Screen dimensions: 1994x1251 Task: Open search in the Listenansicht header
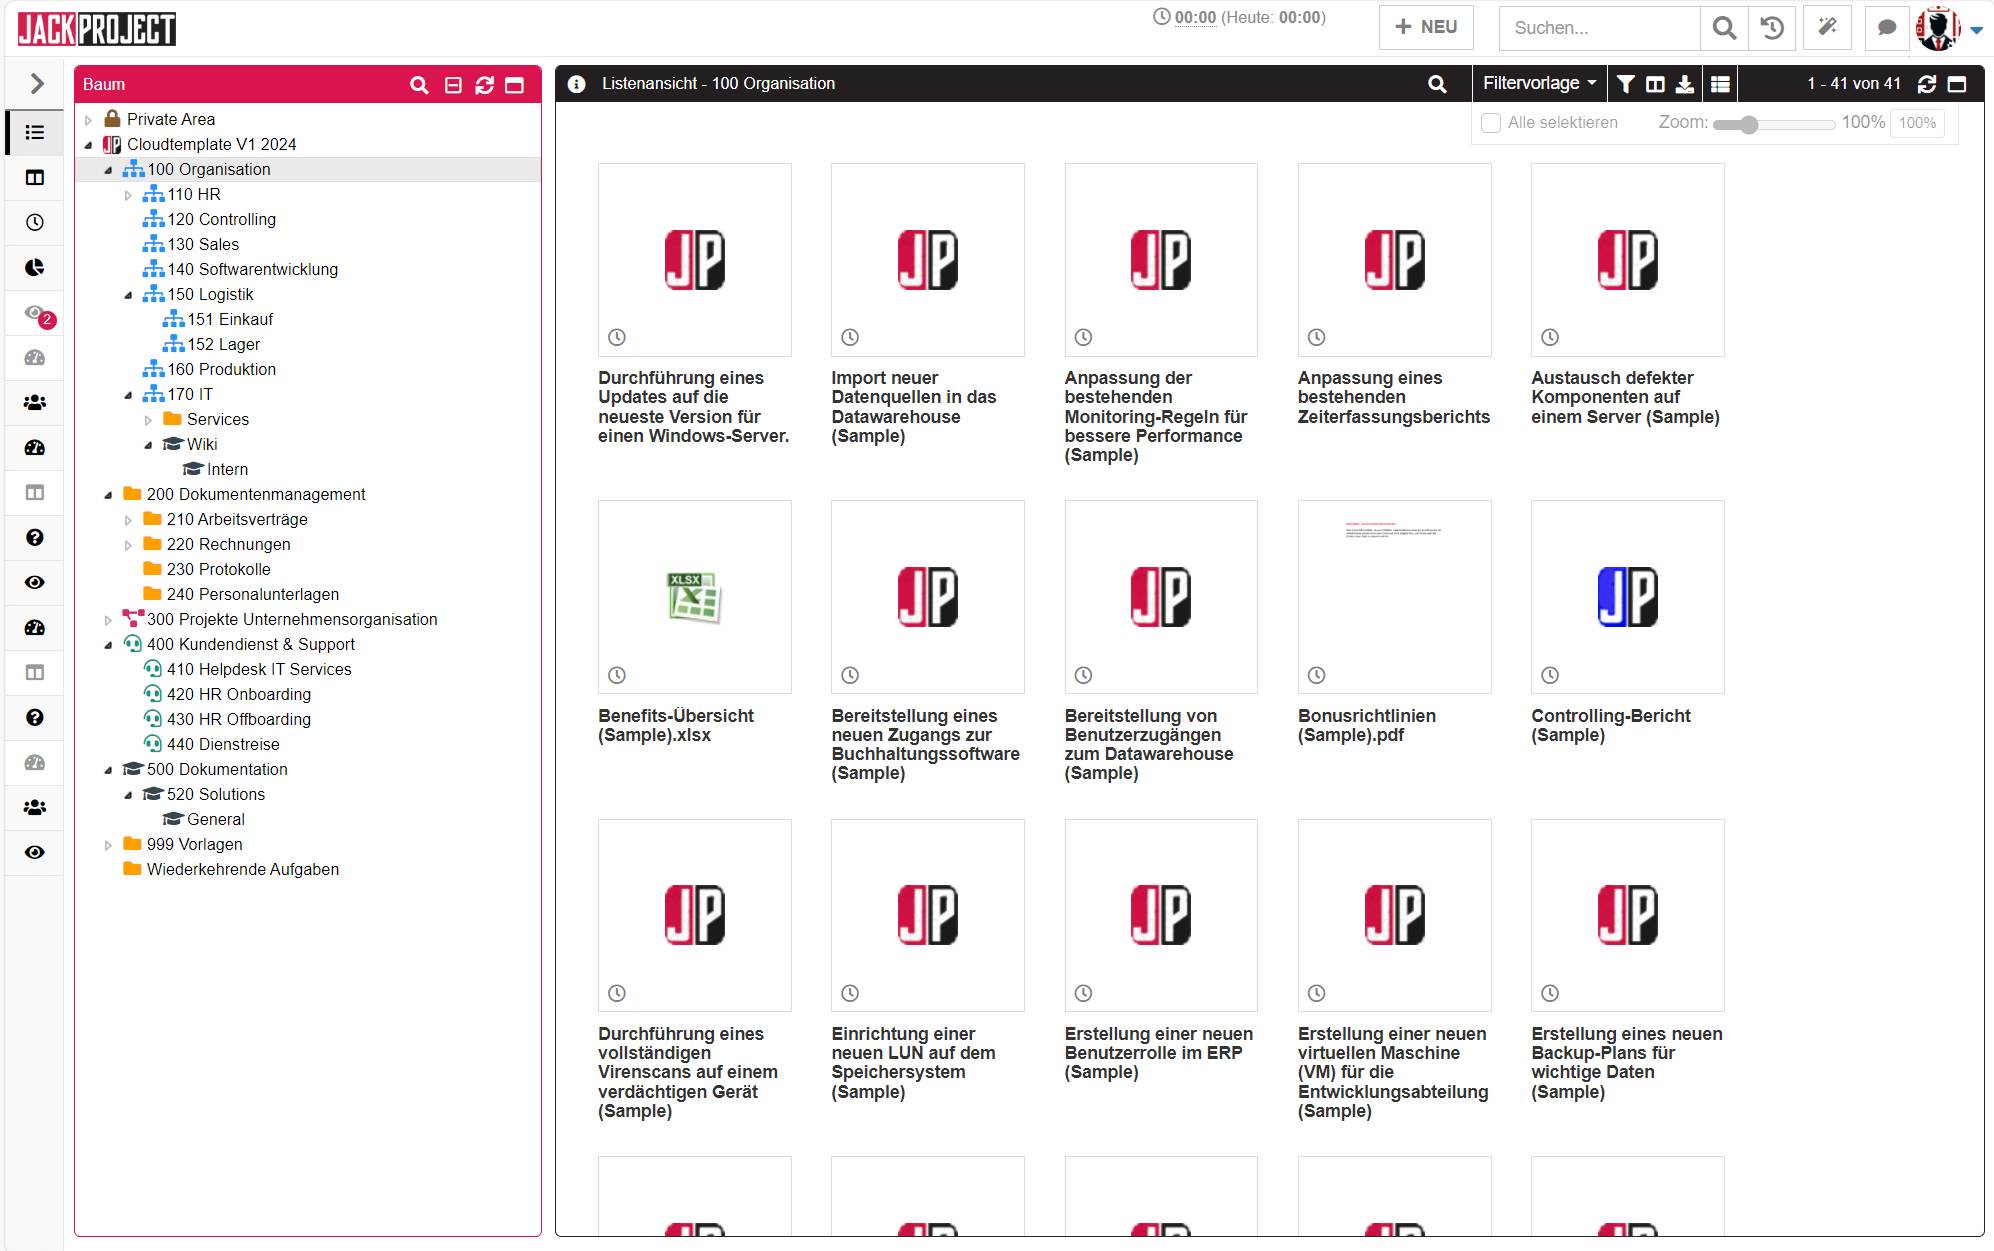pyautogui.click(x=1437, y=84)
